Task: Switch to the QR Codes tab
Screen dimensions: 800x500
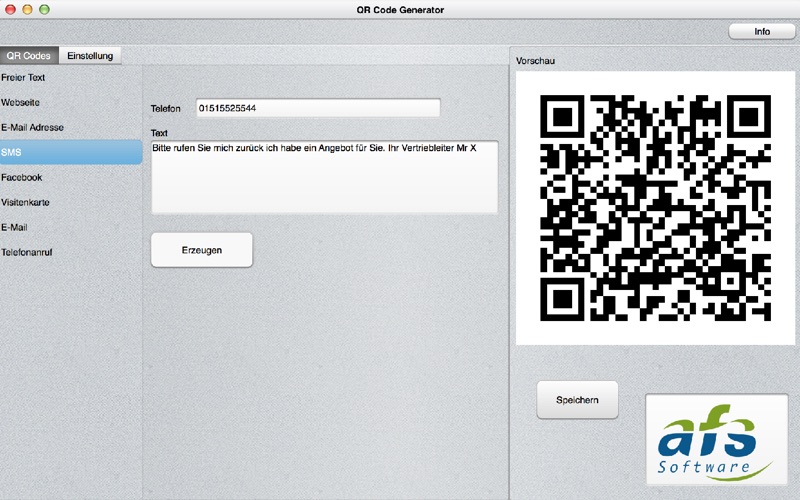Action: [29, 56]
